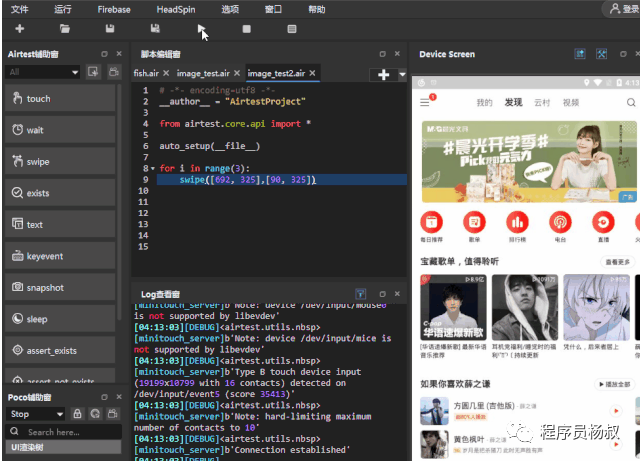The image size is (640, 461).
Task: Switch to the image_test.air tab
Action: tap(204, 73)
